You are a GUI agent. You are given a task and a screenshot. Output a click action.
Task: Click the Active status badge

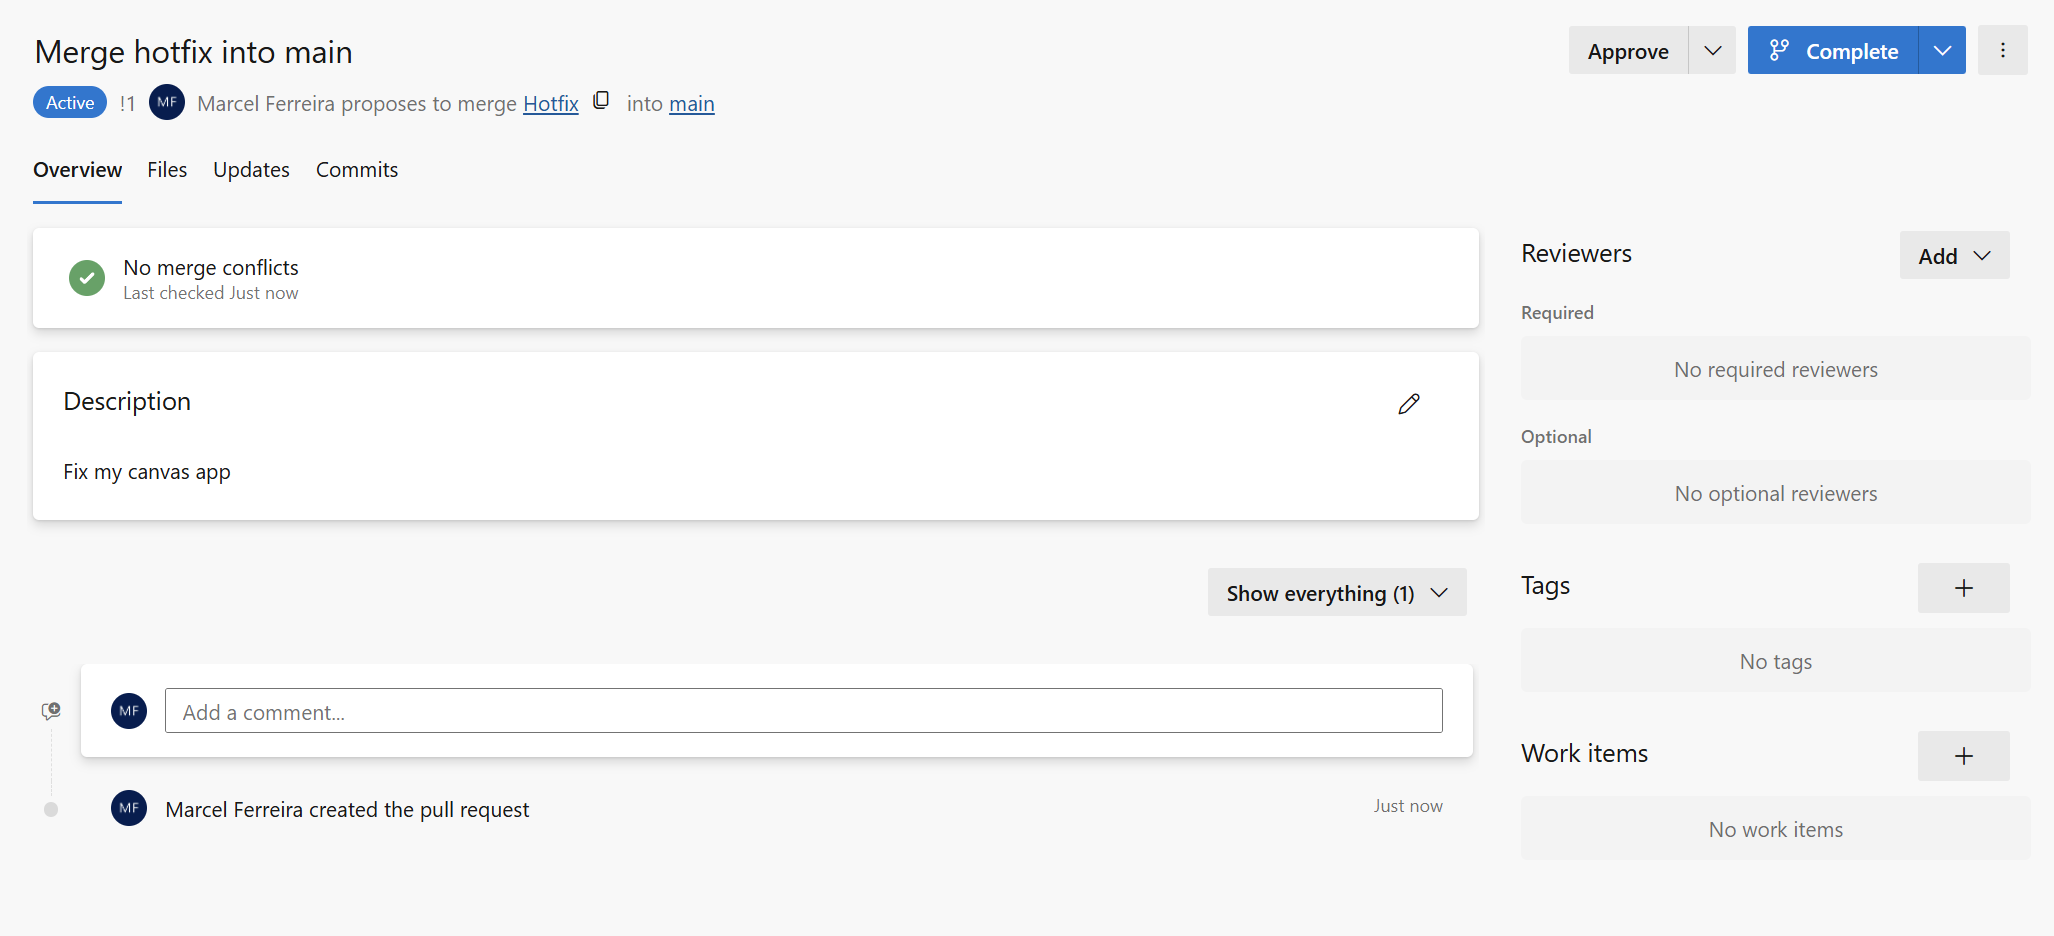[69, 101]
